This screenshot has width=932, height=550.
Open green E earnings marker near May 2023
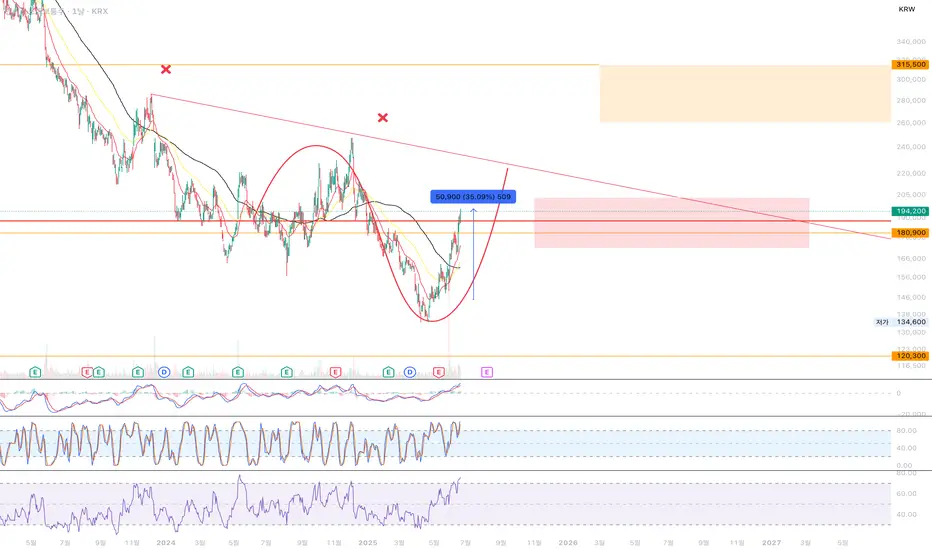35,372
